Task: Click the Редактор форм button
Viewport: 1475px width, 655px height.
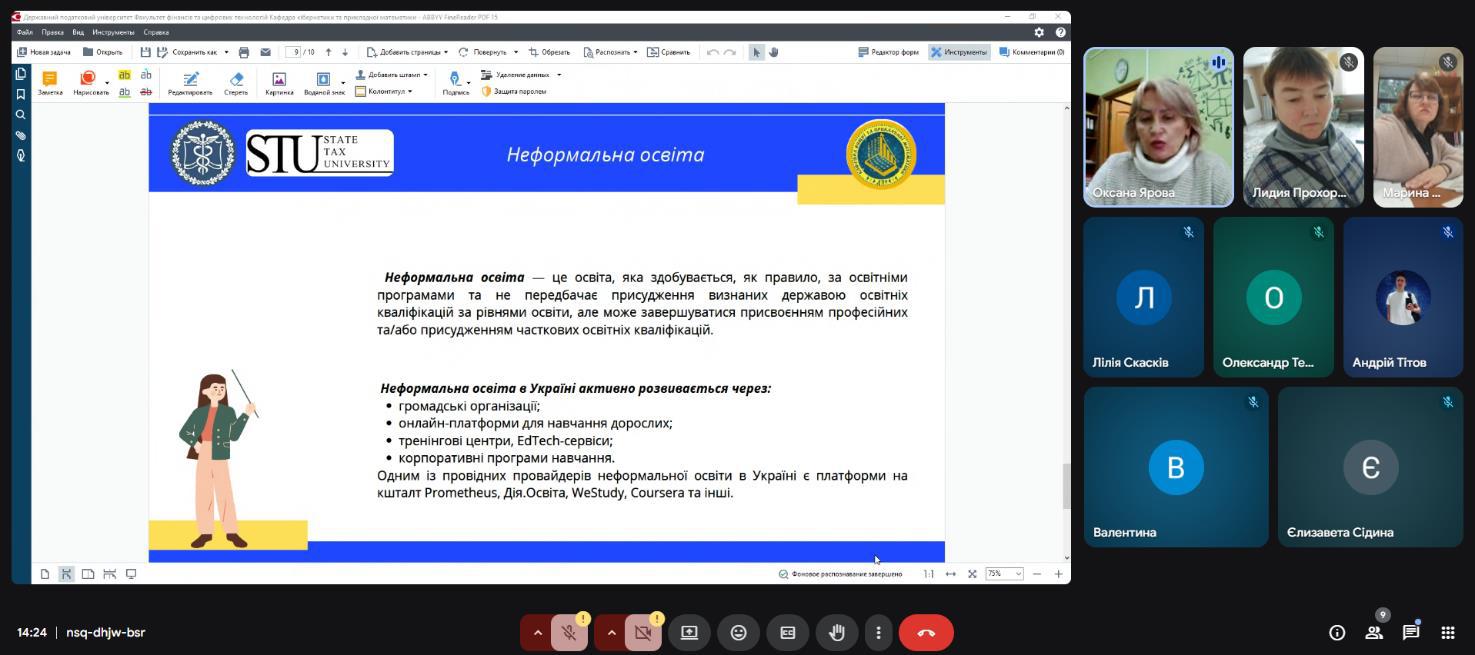Action: click(x=888, y=52)
